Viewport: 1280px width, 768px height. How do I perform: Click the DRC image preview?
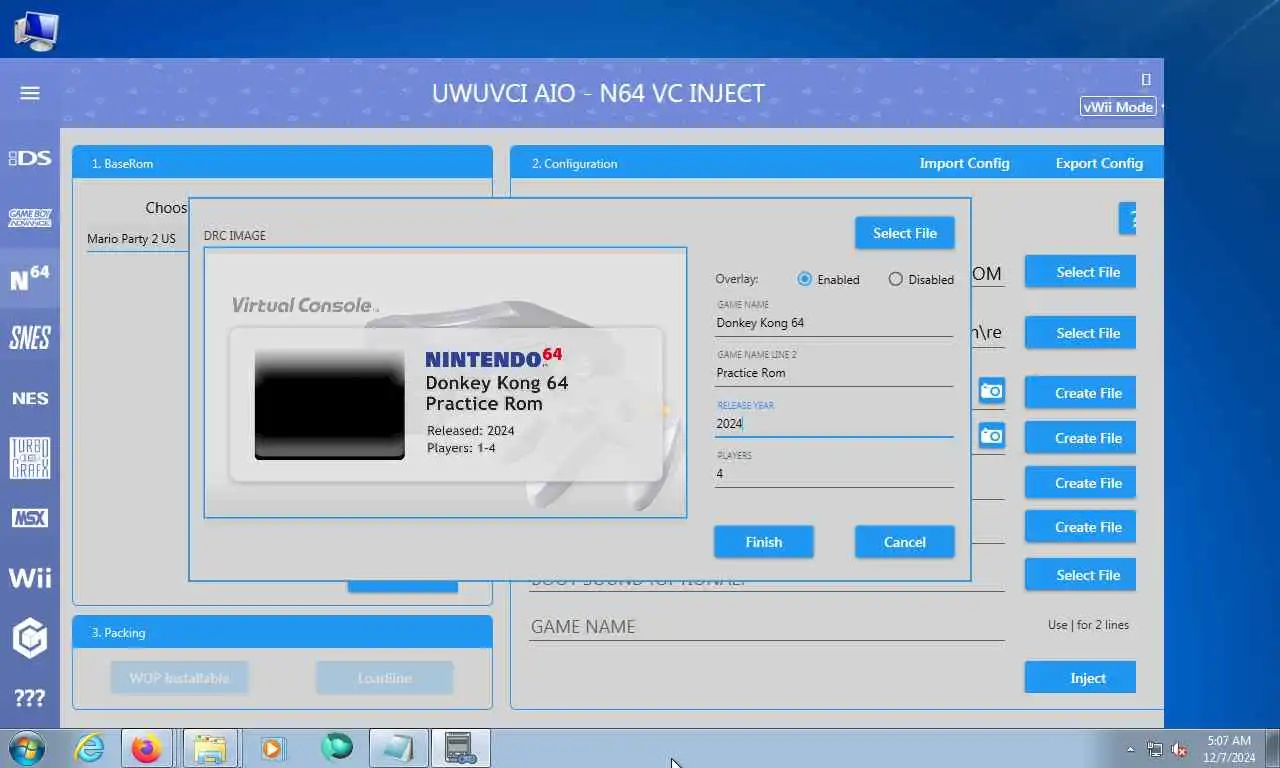445,382
